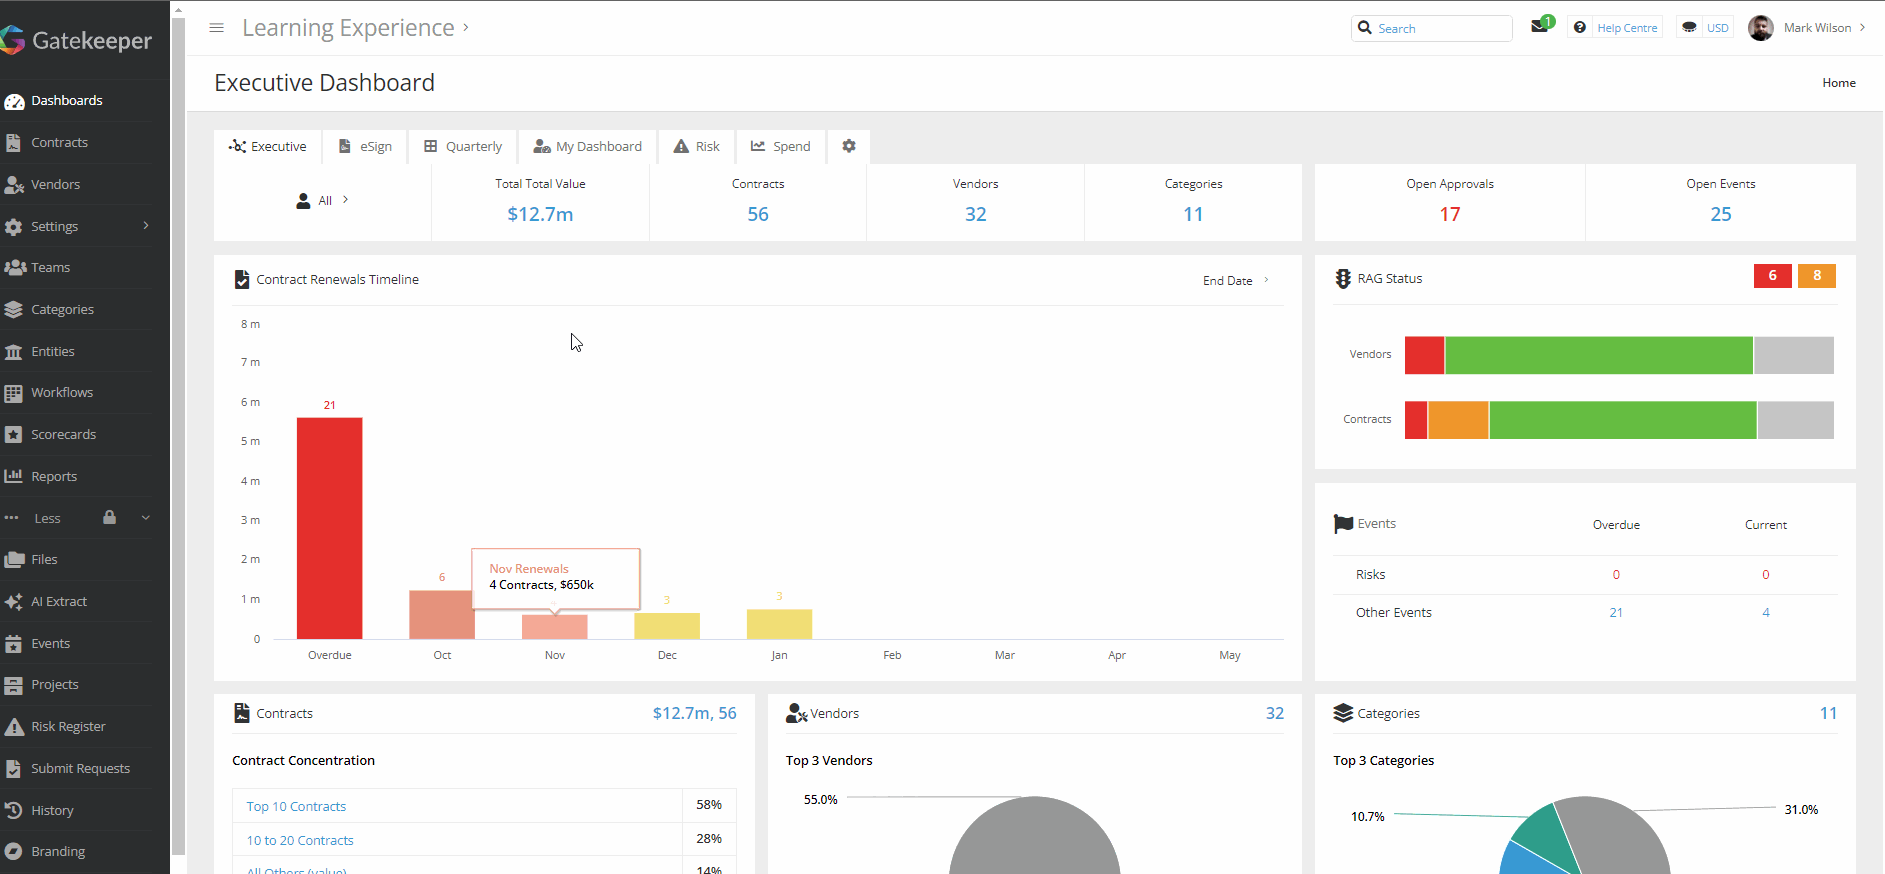The image size is (1885, 874).
Task: Click the hamburger menu icon
Action: coord(216,28)
